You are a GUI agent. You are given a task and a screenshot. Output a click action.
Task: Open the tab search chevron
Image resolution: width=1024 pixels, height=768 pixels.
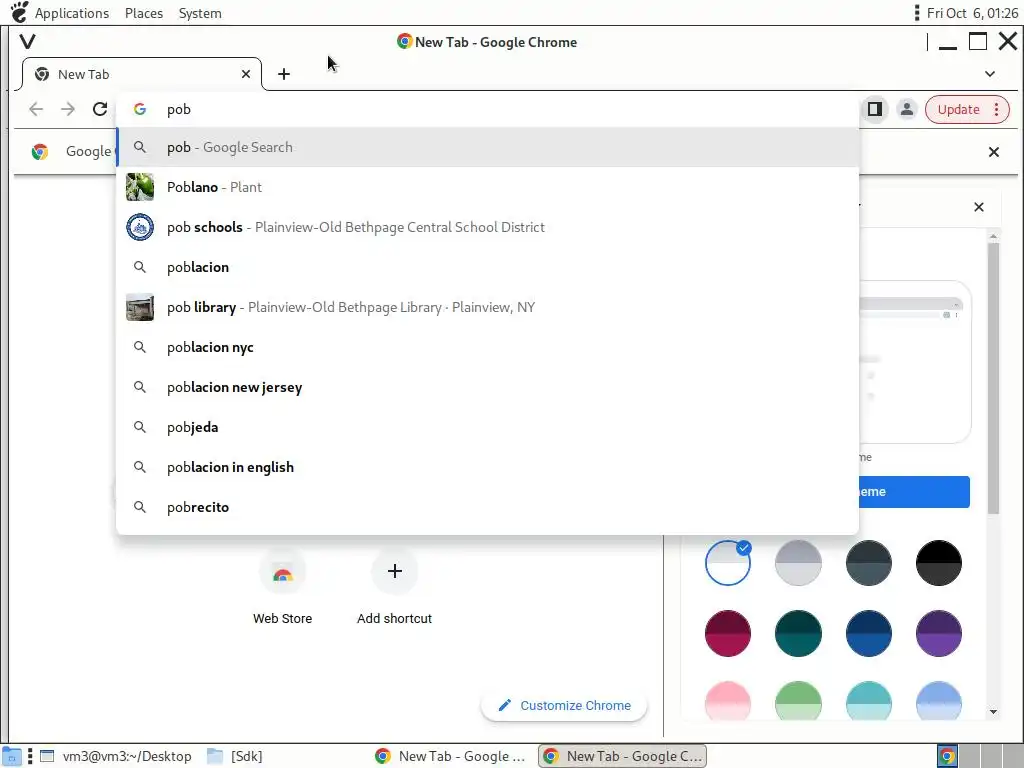990,74
